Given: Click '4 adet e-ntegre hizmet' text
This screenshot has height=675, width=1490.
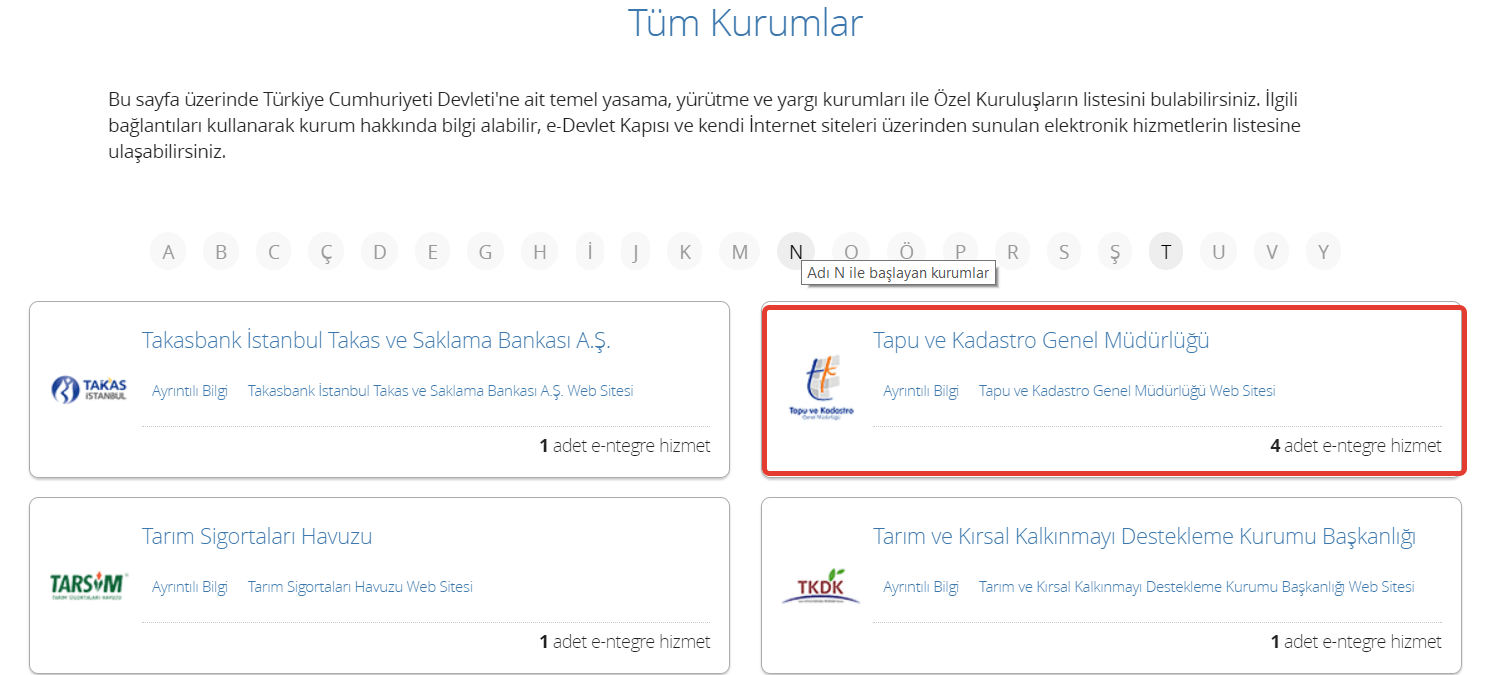Looking at the screenshot, I should coord(1358,445).
